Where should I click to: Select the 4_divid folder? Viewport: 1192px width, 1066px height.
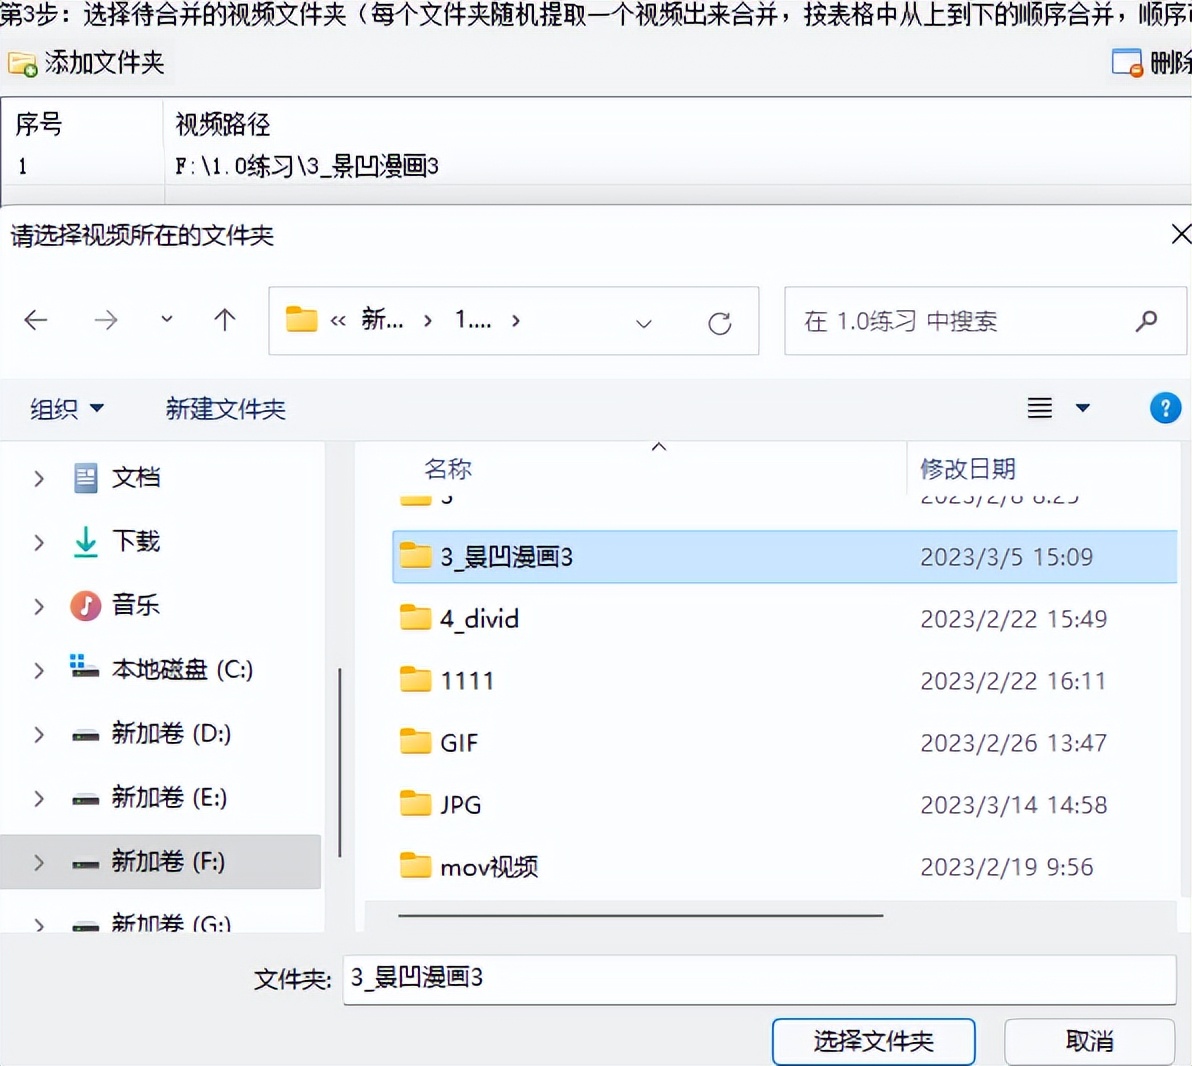click(x=479, y=618)
